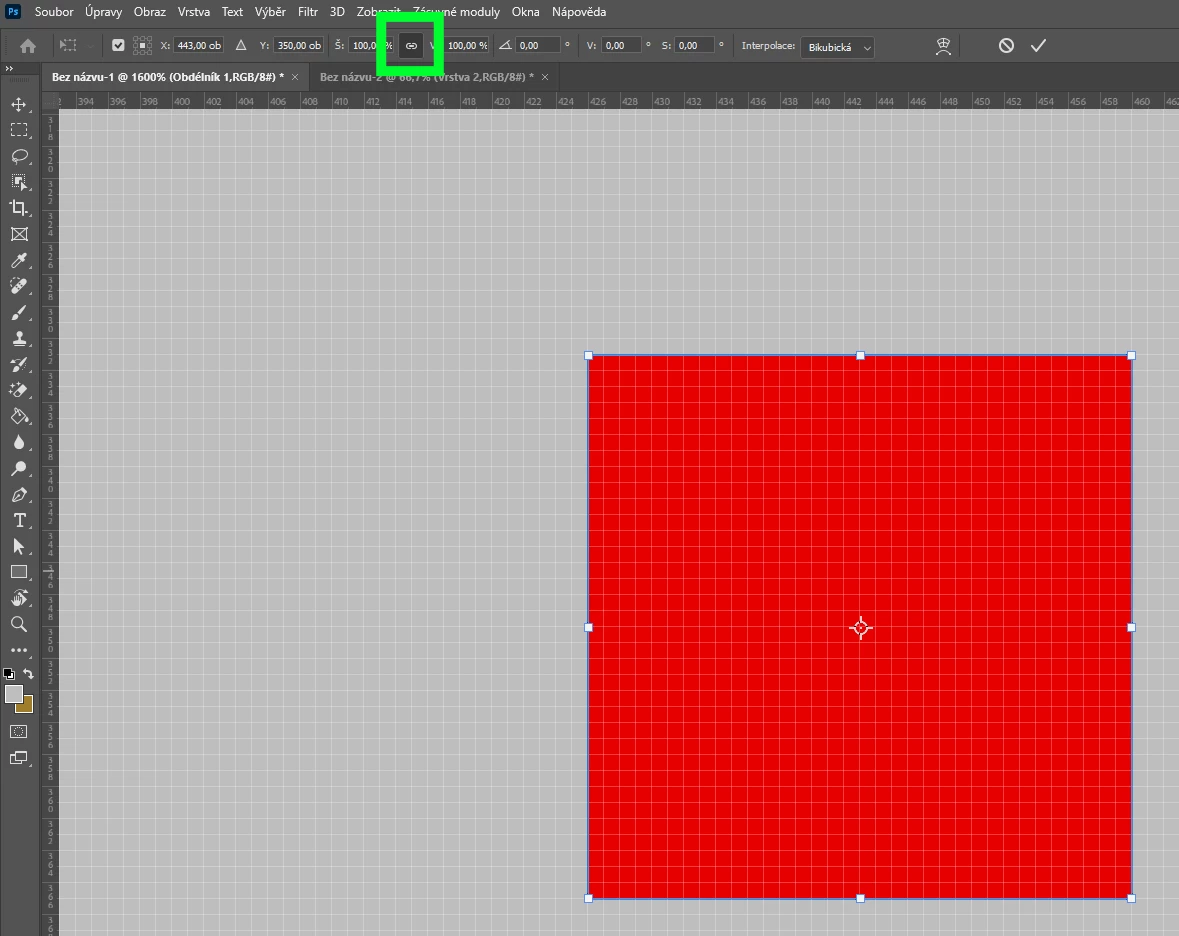Select the History Brush tool

pyautogui.click(x=19, y=364)
